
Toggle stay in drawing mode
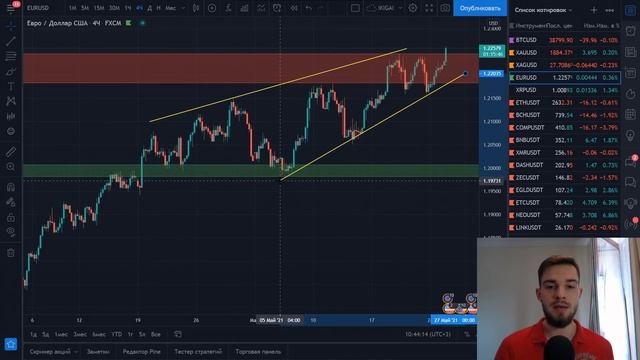point(11,202)
